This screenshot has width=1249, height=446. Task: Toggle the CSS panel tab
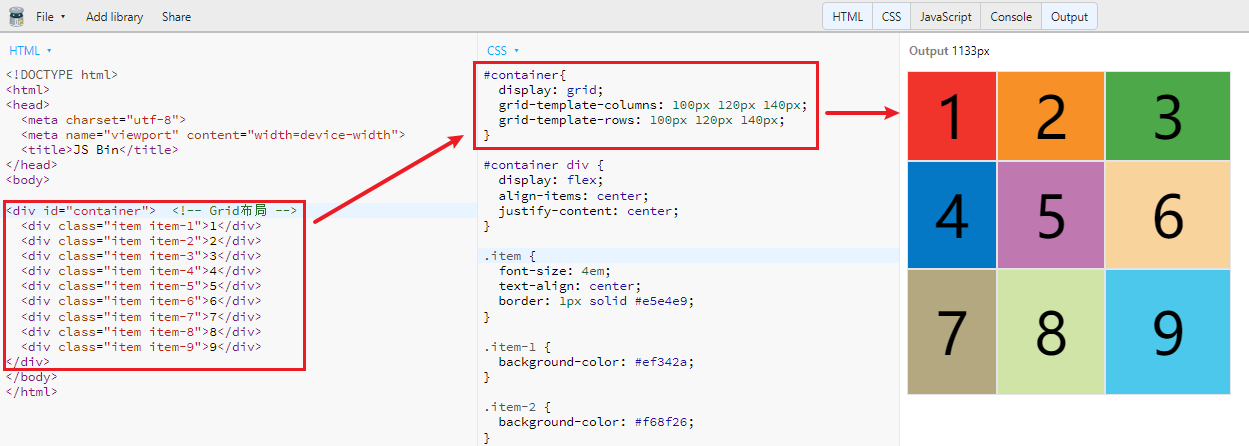[891, 17]
